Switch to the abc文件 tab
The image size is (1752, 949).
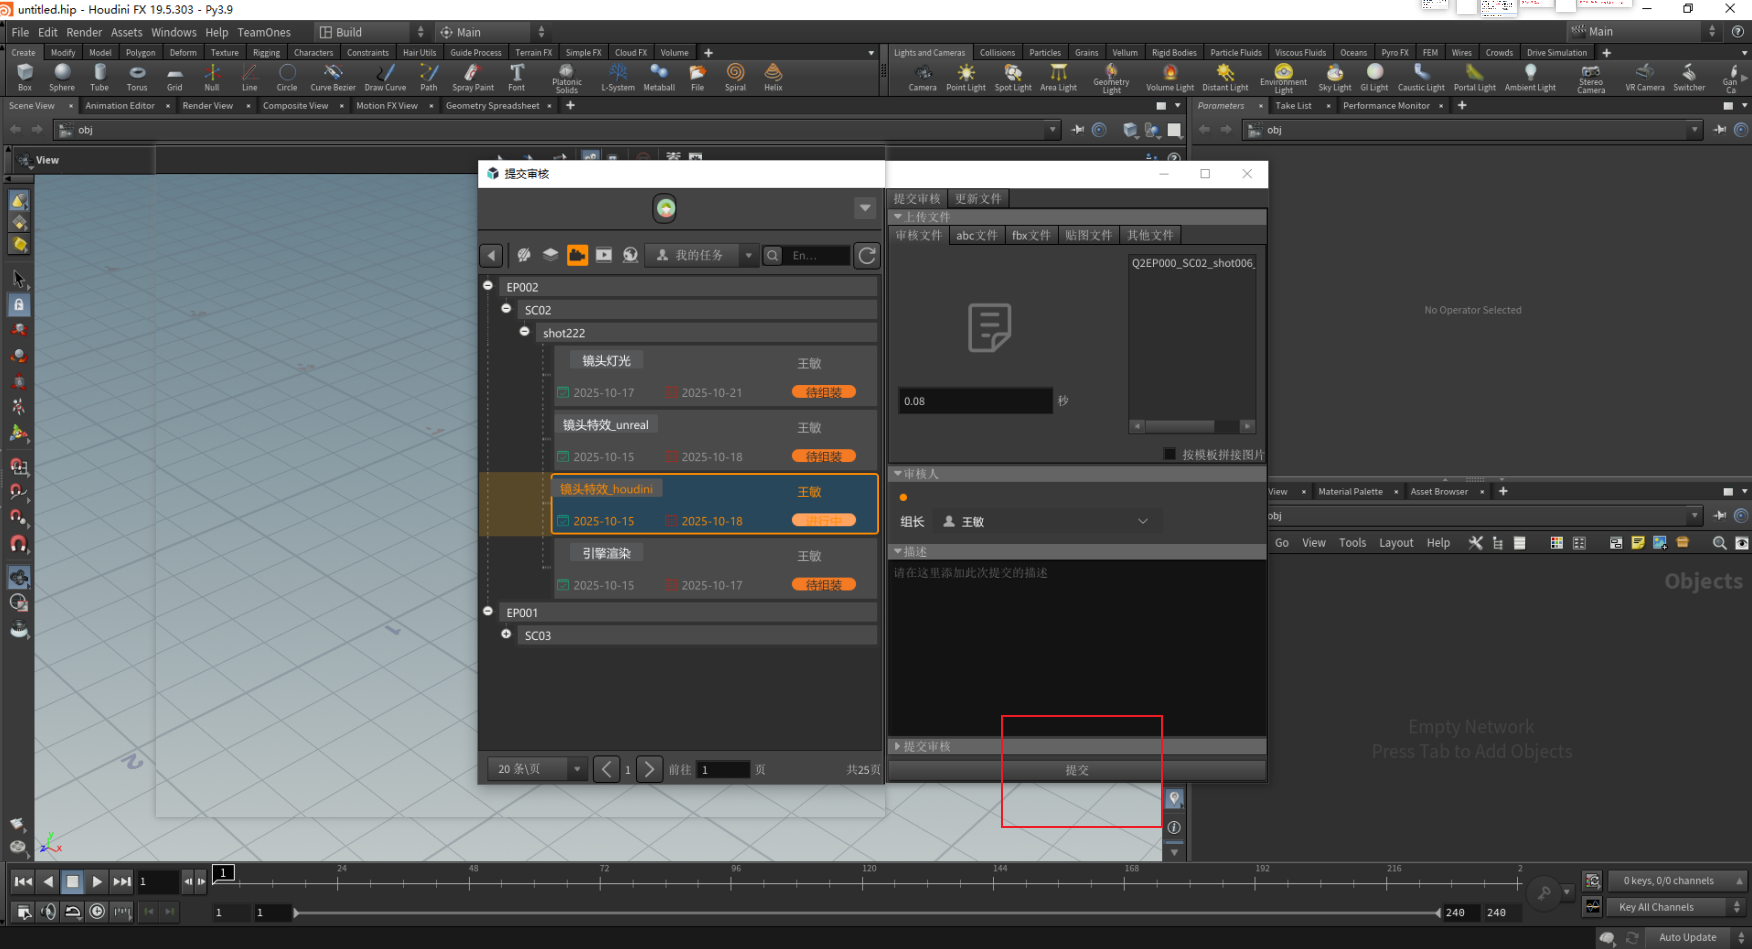(x=976, y=236)
